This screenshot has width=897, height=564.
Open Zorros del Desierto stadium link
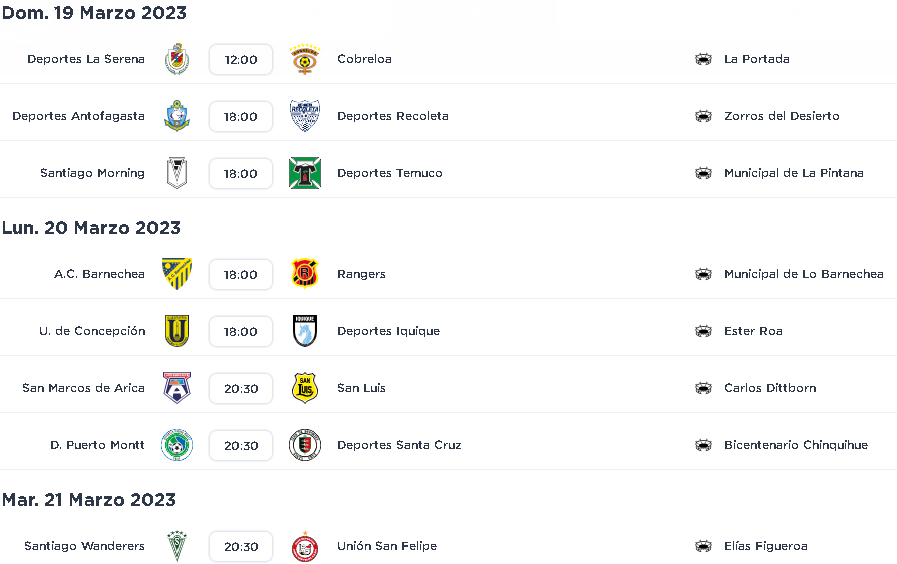pos(781,116)
